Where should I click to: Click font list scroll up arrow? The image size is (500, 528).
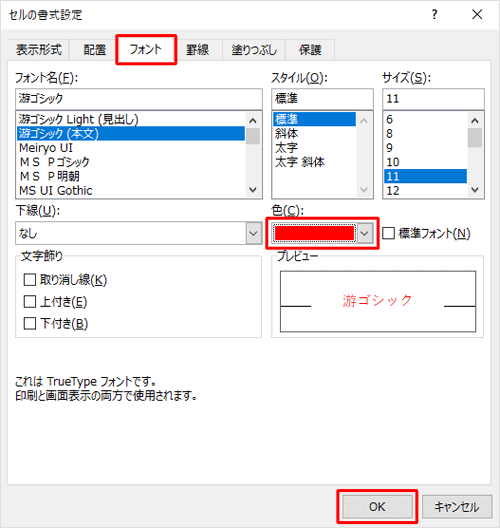tap(253, 120)
